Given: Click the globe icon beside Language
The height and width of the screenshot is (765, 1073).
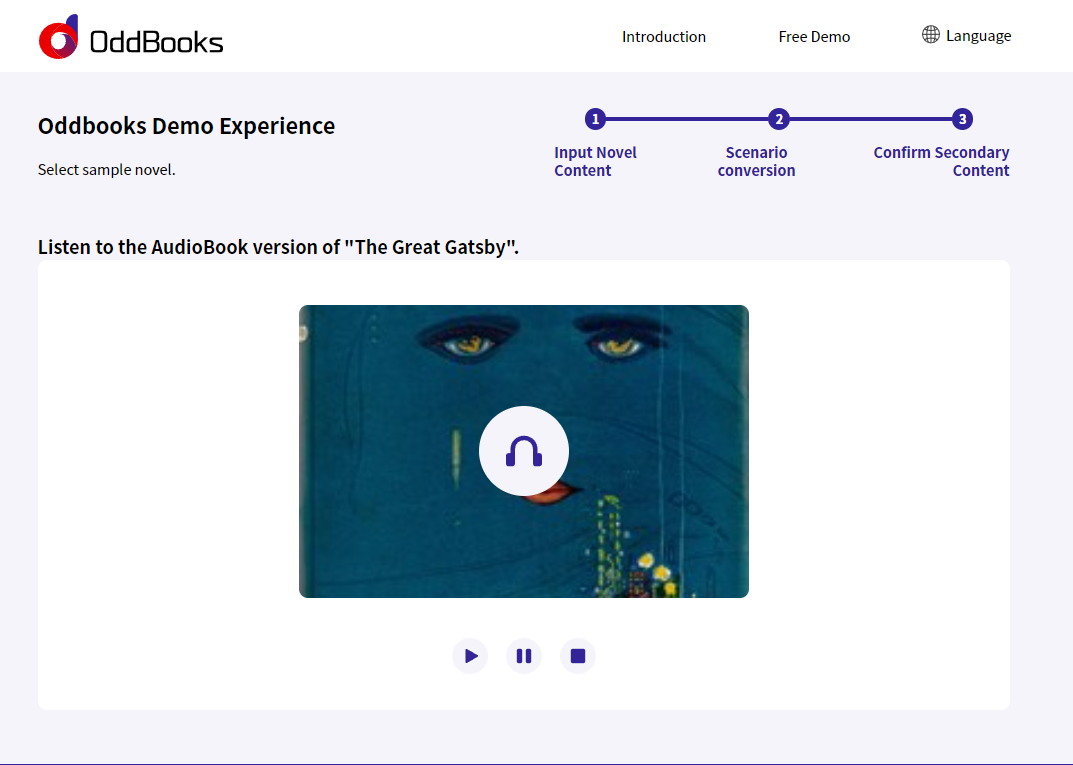Looking at the screenshot, I should pyautogui.click(x=931, y=34).
